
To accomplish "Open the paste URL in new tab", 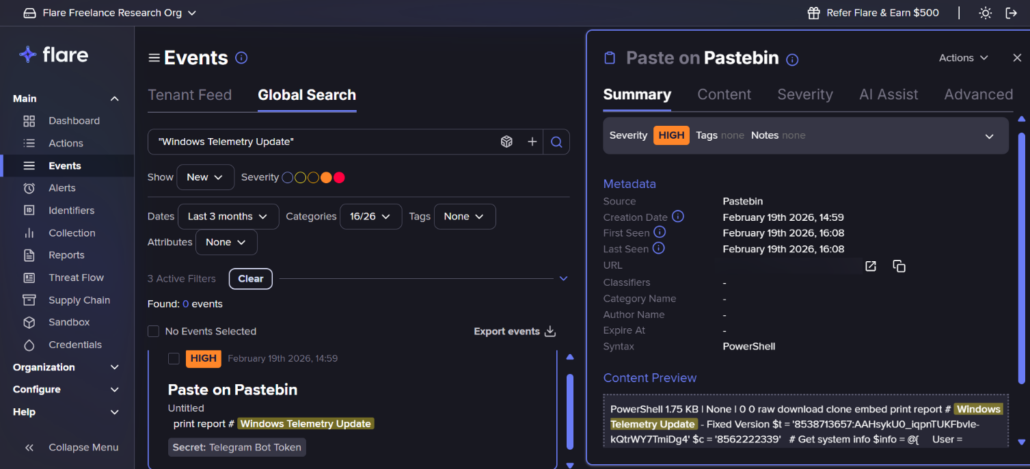I will [870, 266].
